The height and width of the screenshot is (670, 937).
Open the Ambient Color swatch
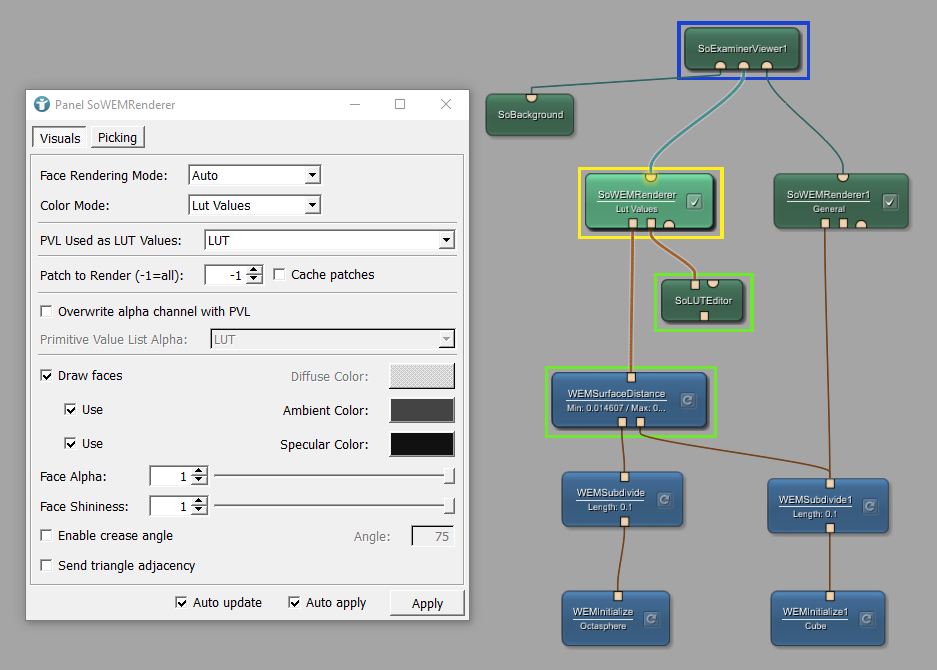421,410
